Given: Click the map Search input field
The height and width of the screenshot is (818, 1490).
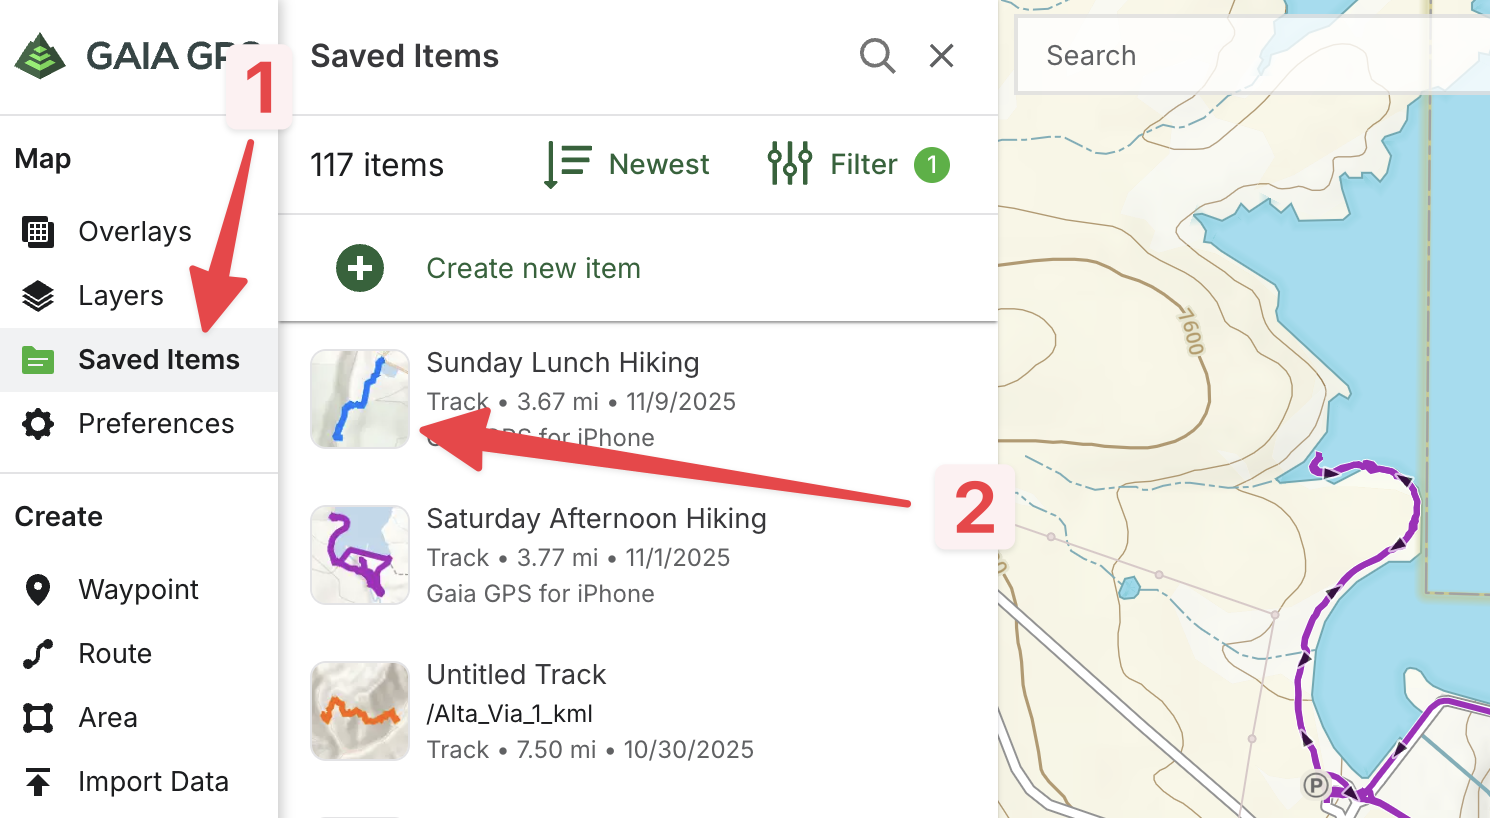Looking at the screenshot, I should point(1250,56).
